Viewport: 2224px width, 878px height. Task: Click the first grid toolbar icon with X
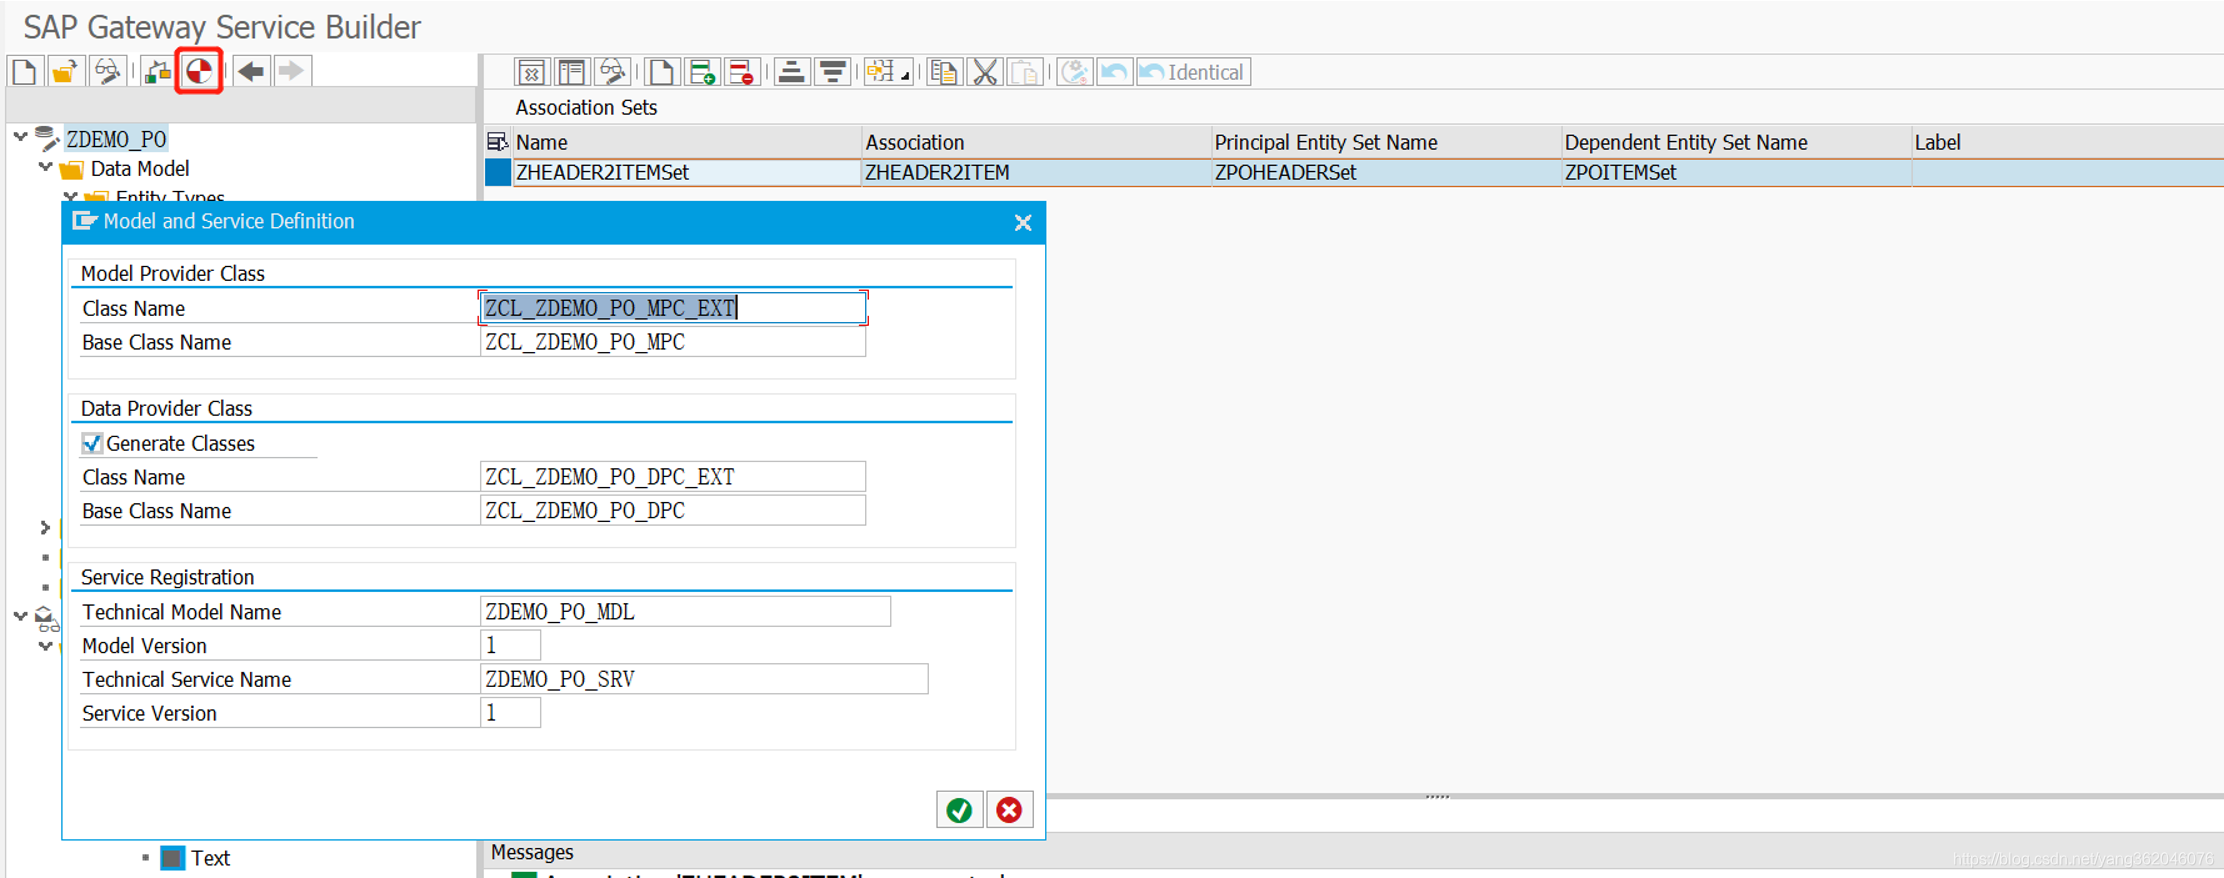pos(531,72)
